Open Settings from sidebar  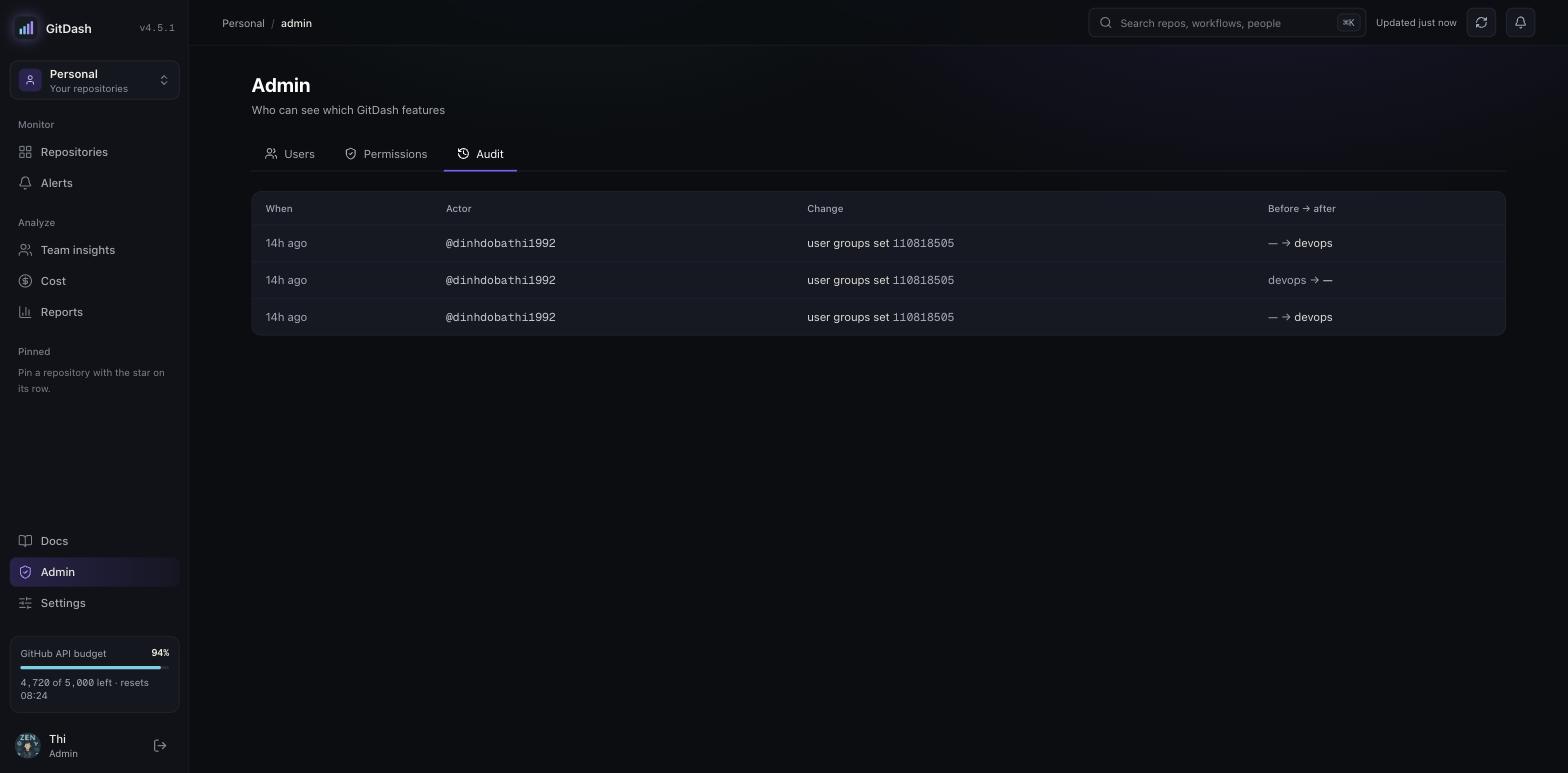[x=95, y=603]
